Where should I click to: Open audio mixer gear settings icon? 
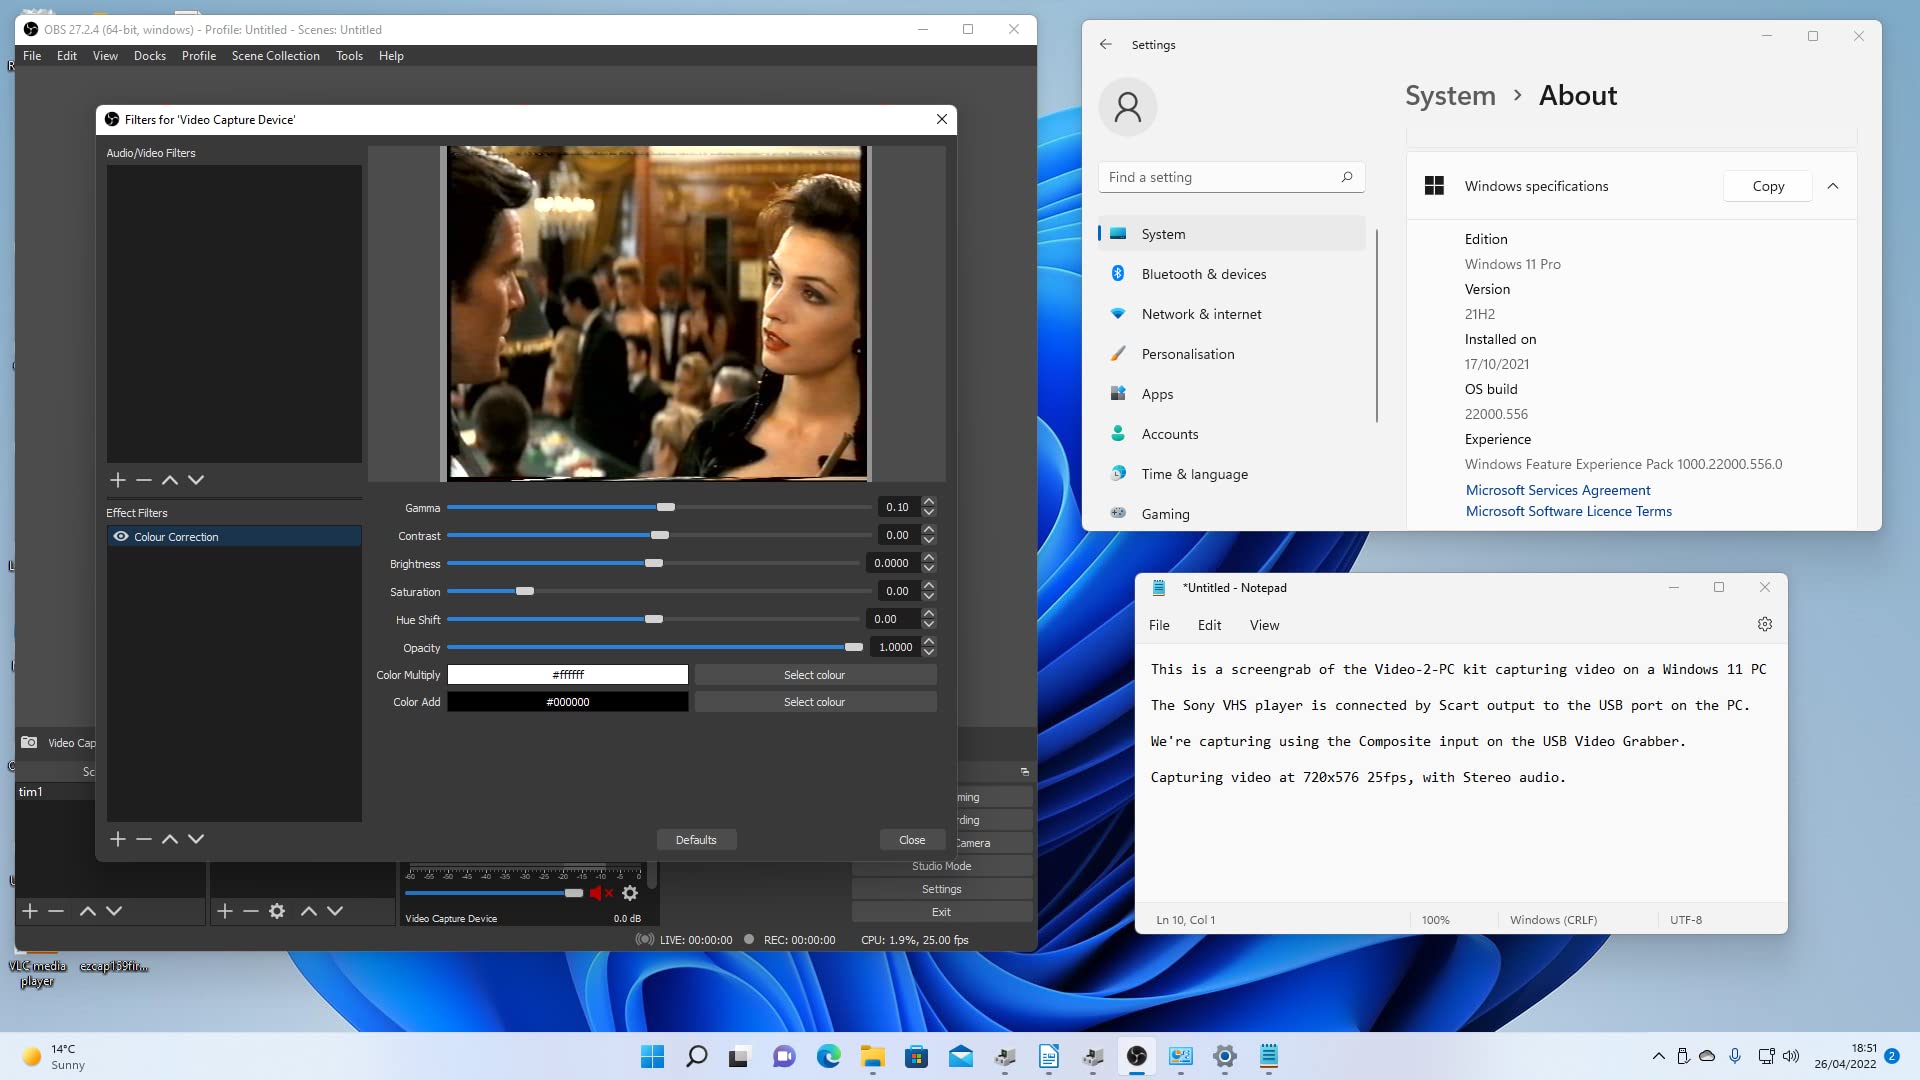[x=630, y=893]
